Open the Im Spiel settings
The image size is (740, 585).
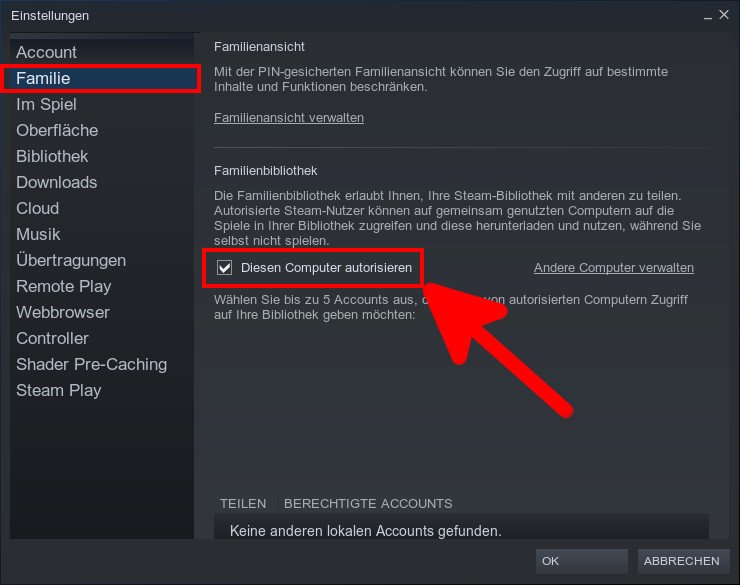tap(46, 104)
